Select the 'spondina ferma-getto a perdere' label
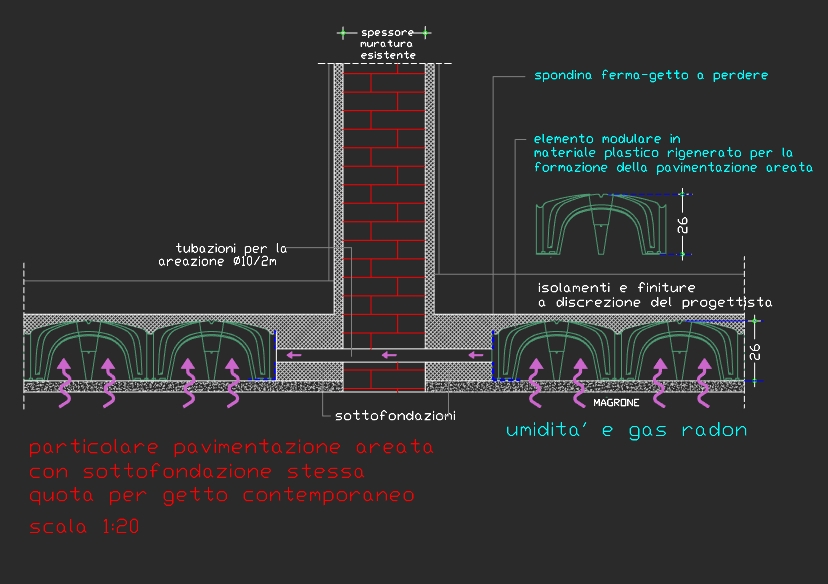828x584 pixels. point(650,75)
